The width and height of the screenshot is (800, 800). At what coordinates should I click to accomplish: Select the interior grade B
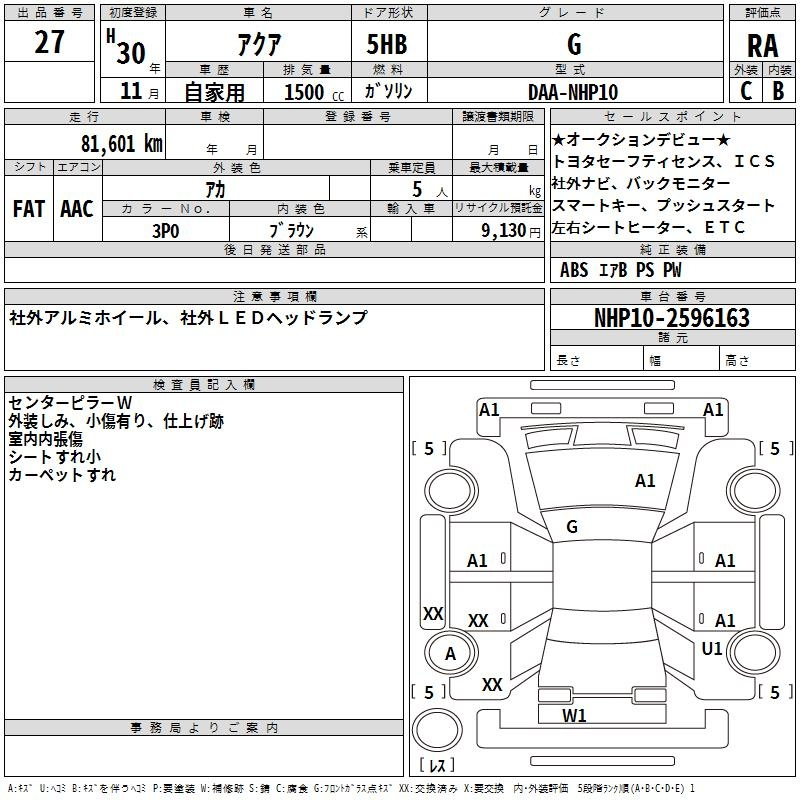(778, 91)
